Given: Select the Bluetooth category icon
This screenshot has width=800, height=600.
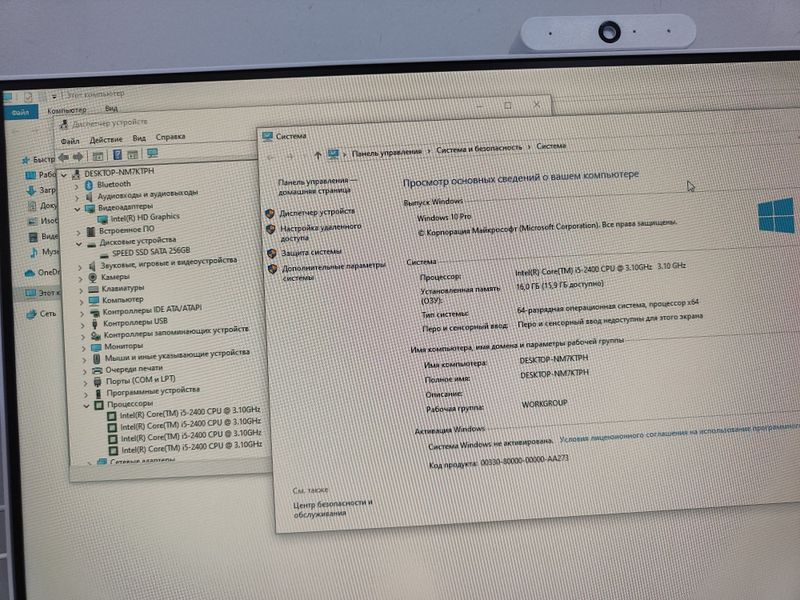Looking at the screenshot, I should pyautogui.click(x=88, y=185).
